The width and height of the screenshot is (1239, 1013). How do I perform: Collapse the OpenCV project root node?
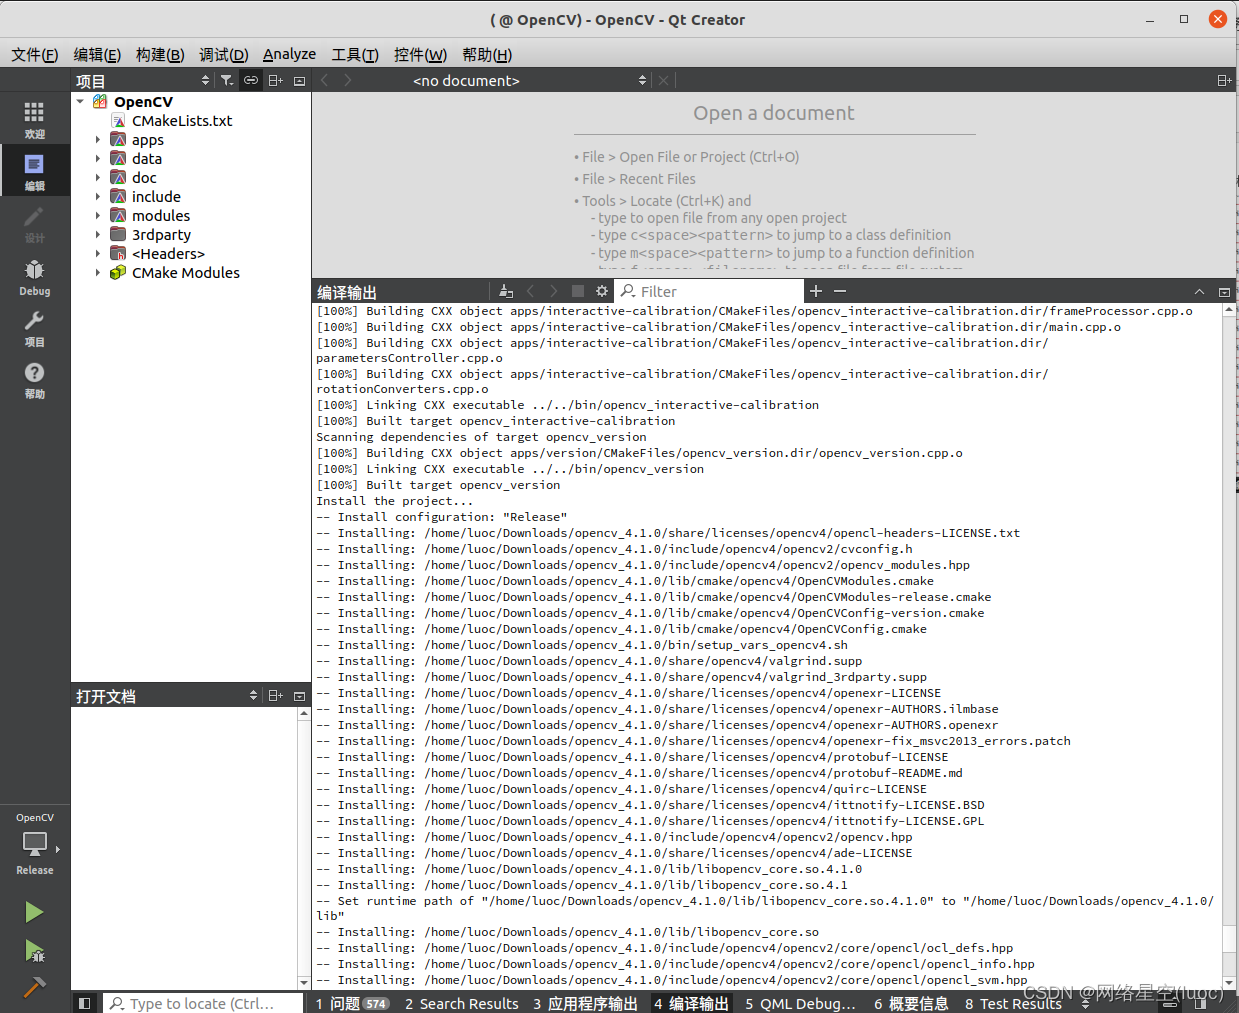80,101
